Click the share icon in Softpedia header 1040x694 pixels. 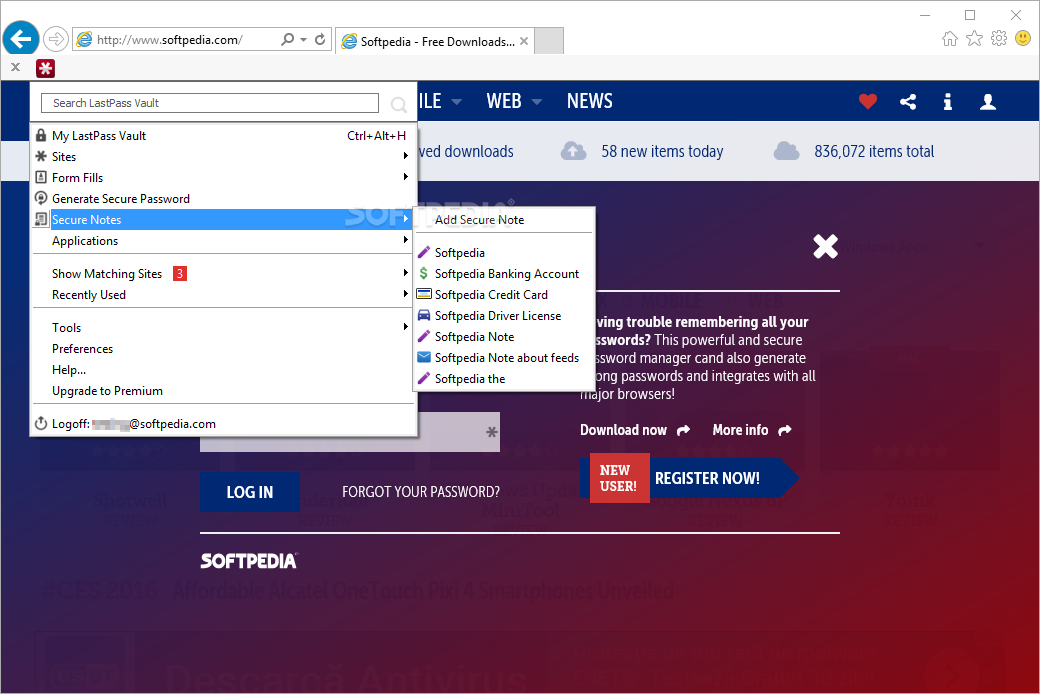point(908,102)
